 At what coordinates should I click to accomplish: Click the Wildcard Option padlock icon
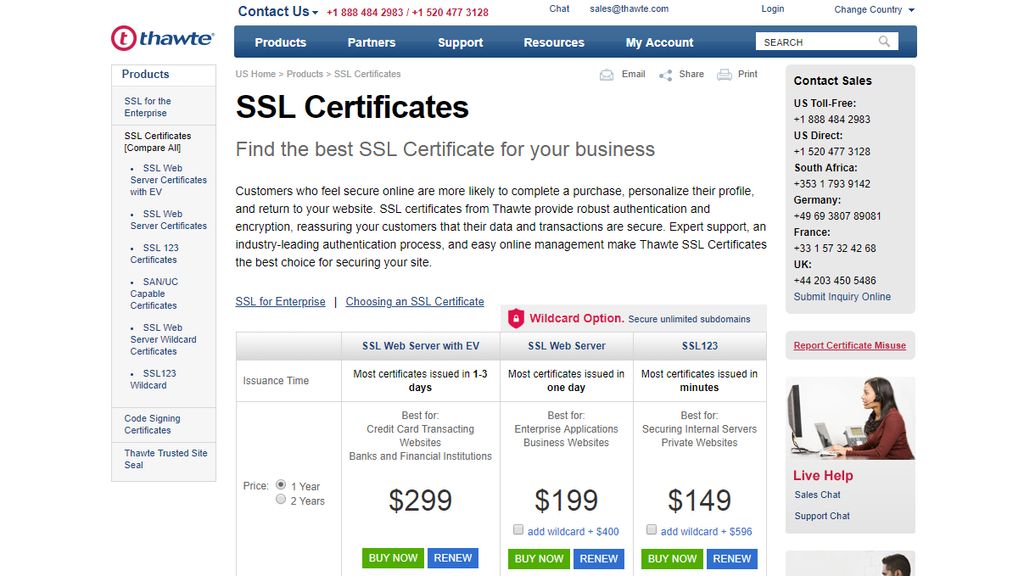[515, 318]
